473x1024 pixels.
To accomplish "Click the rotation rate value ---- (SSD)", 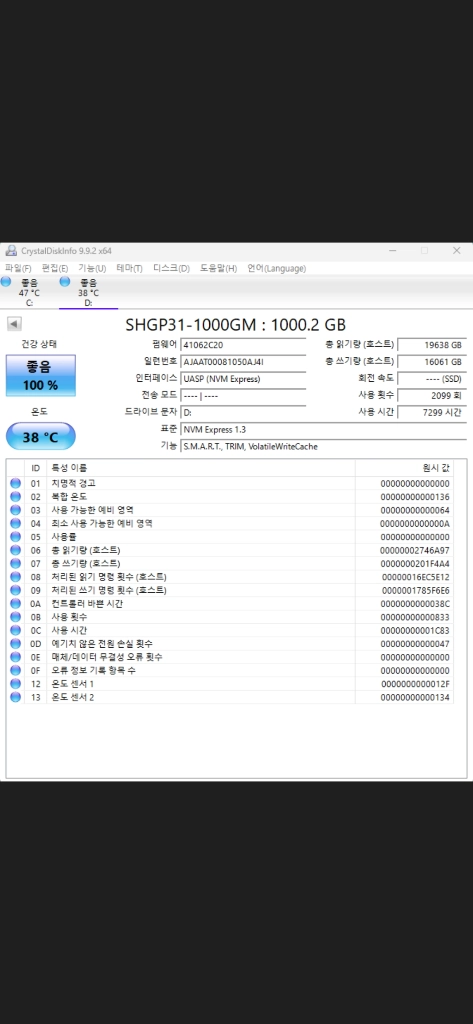I will [x=432, y=379].
